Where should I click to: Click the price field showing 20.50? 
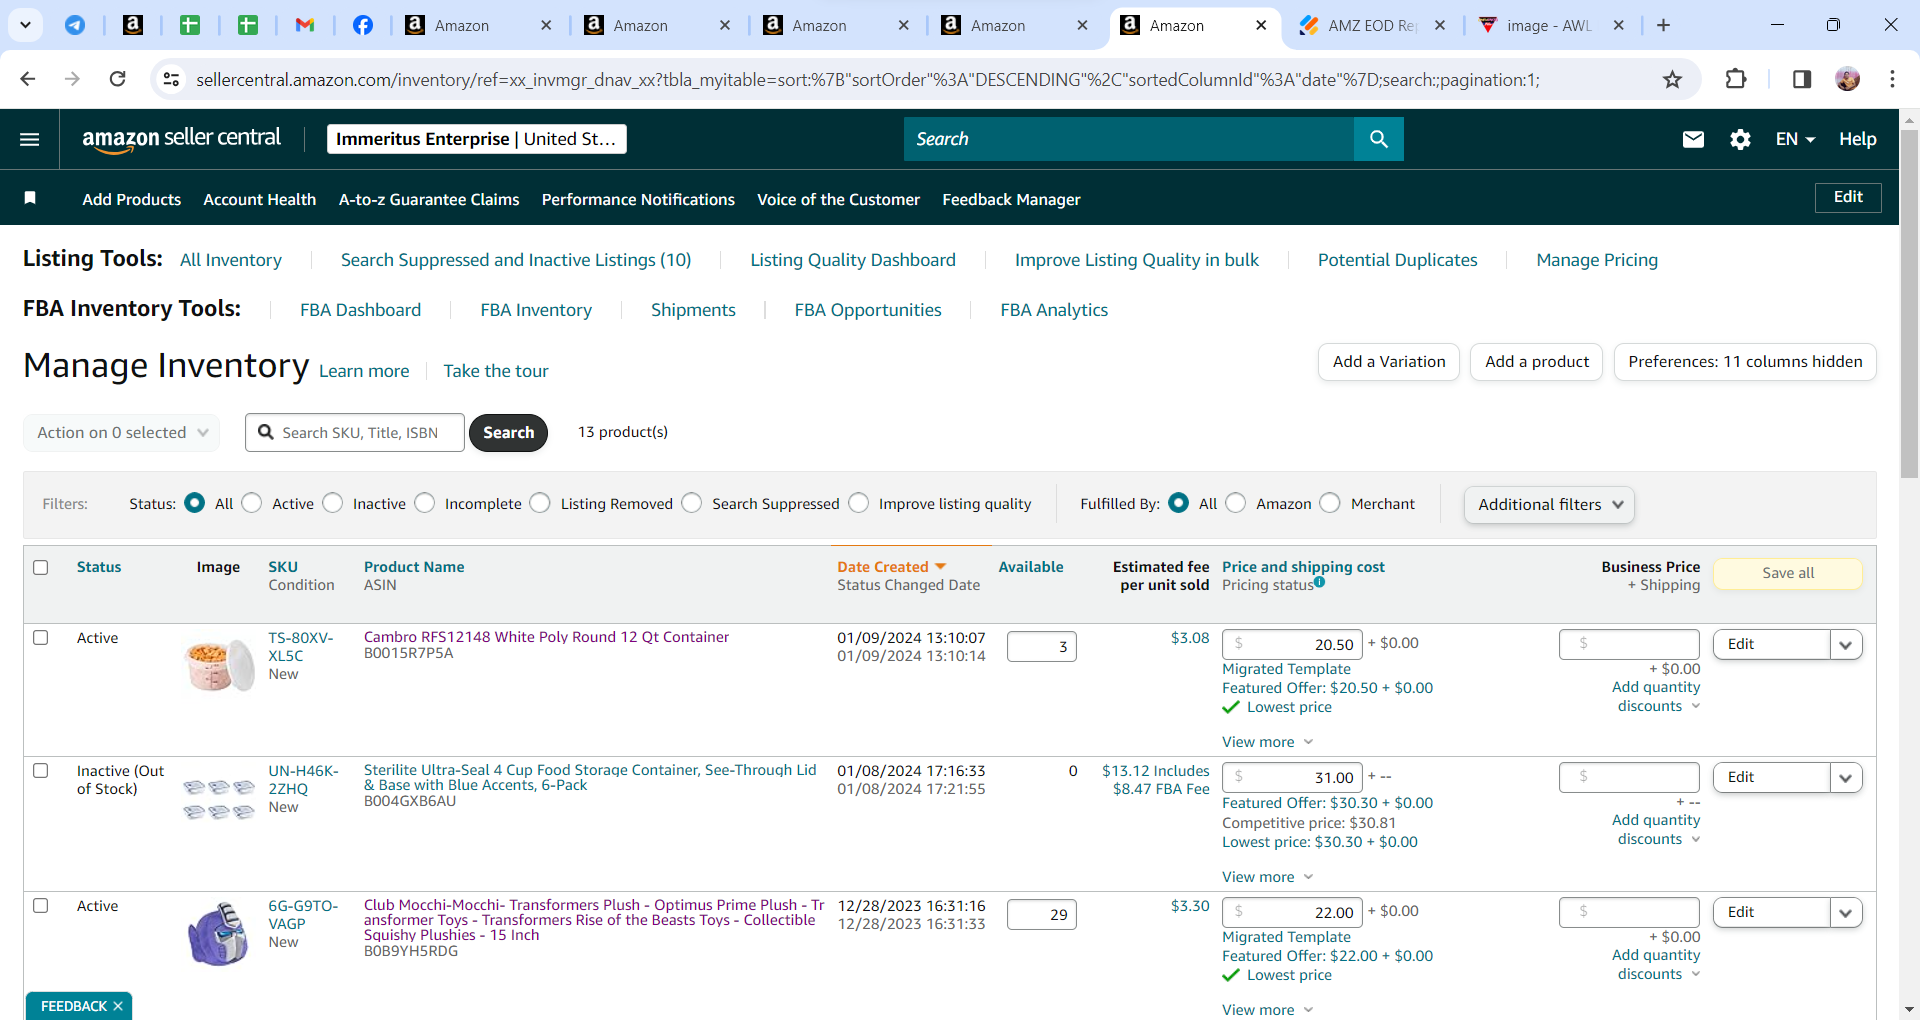coord(1292,645)
